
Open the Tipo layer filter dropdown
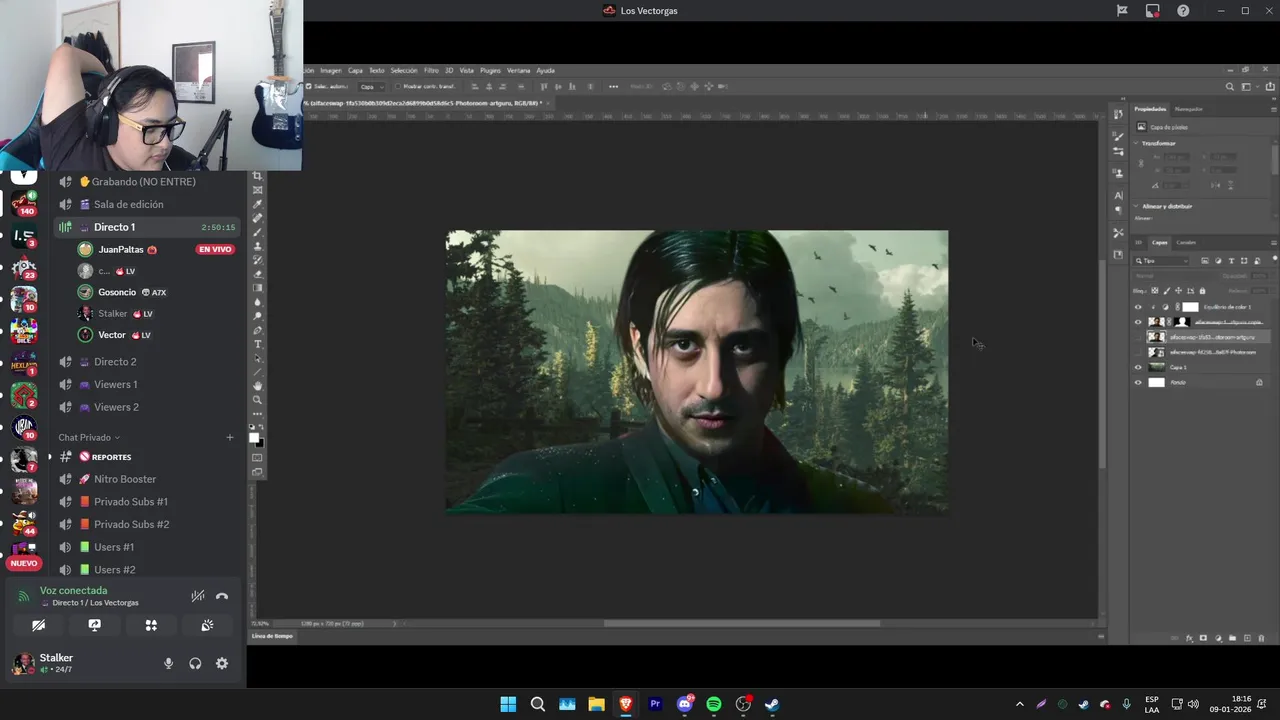click(1162, 261)
